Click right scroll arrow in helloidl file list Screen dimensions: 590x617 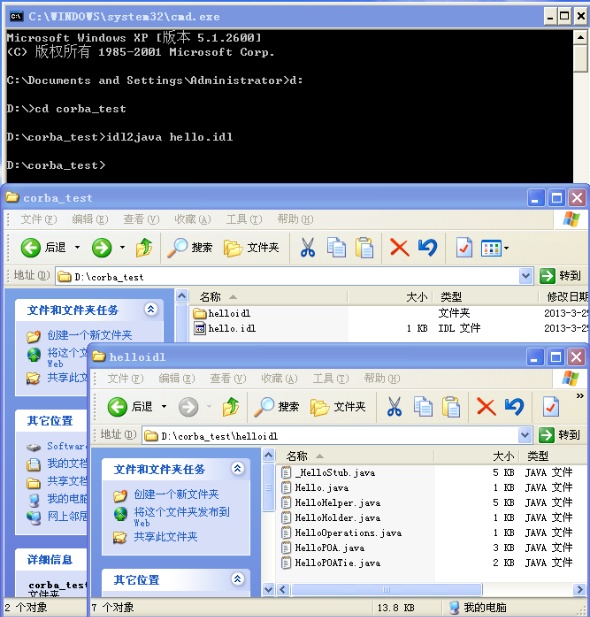[x=579, y=589]
